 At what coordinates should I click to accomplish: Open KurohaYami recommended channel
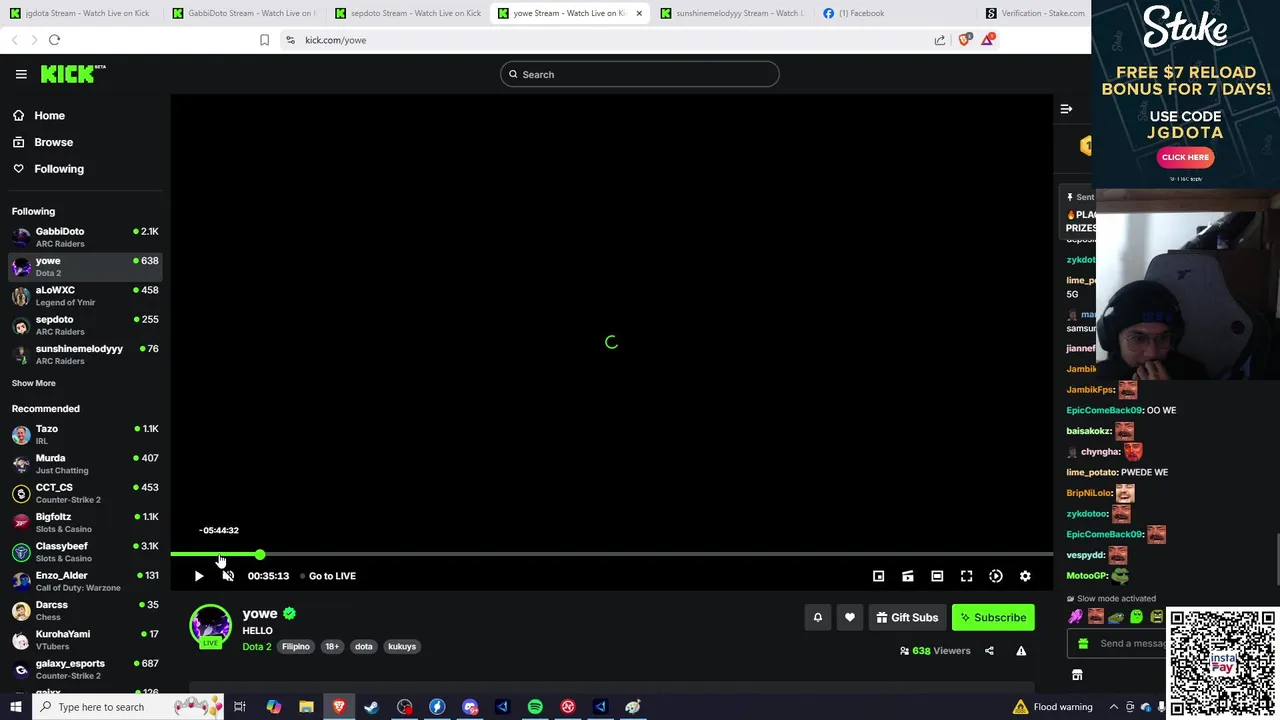[85, 639]
